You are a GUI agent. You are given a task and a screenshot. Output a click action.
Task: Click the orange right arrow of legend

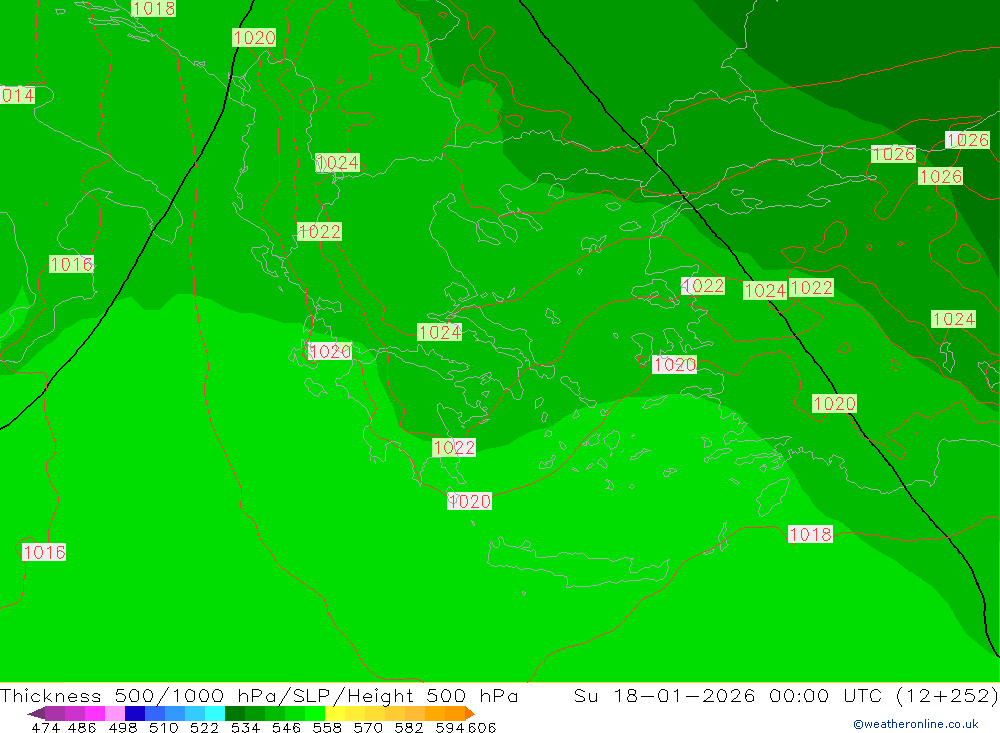point(469,713)
